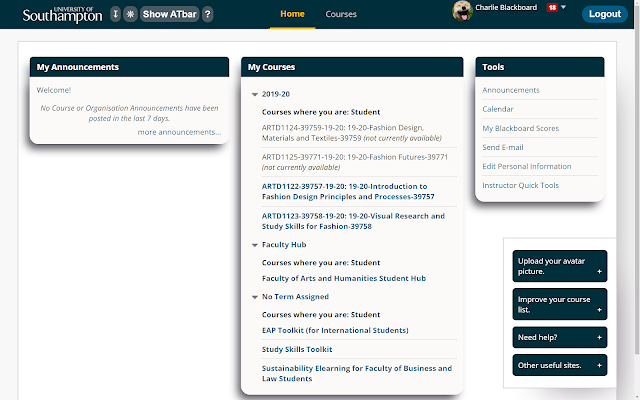Screen dimensions: 640x400
Task: Open Faculty of Arts and Humanities Student Hub
Action: [344, 278]
